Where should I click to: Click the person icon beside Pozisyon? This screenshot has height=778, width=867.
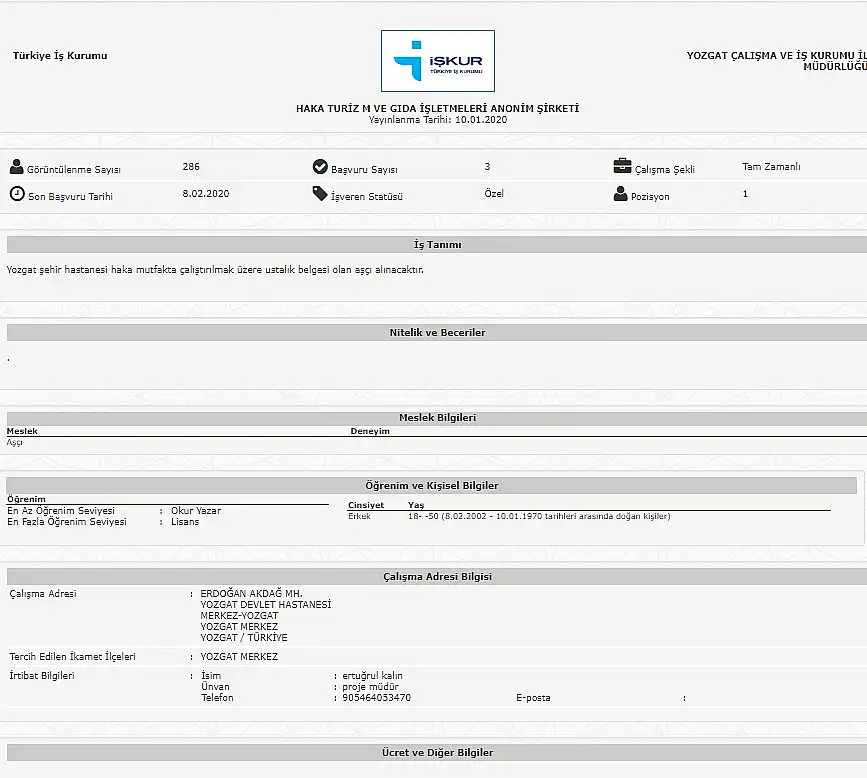(x=620, y=194)
